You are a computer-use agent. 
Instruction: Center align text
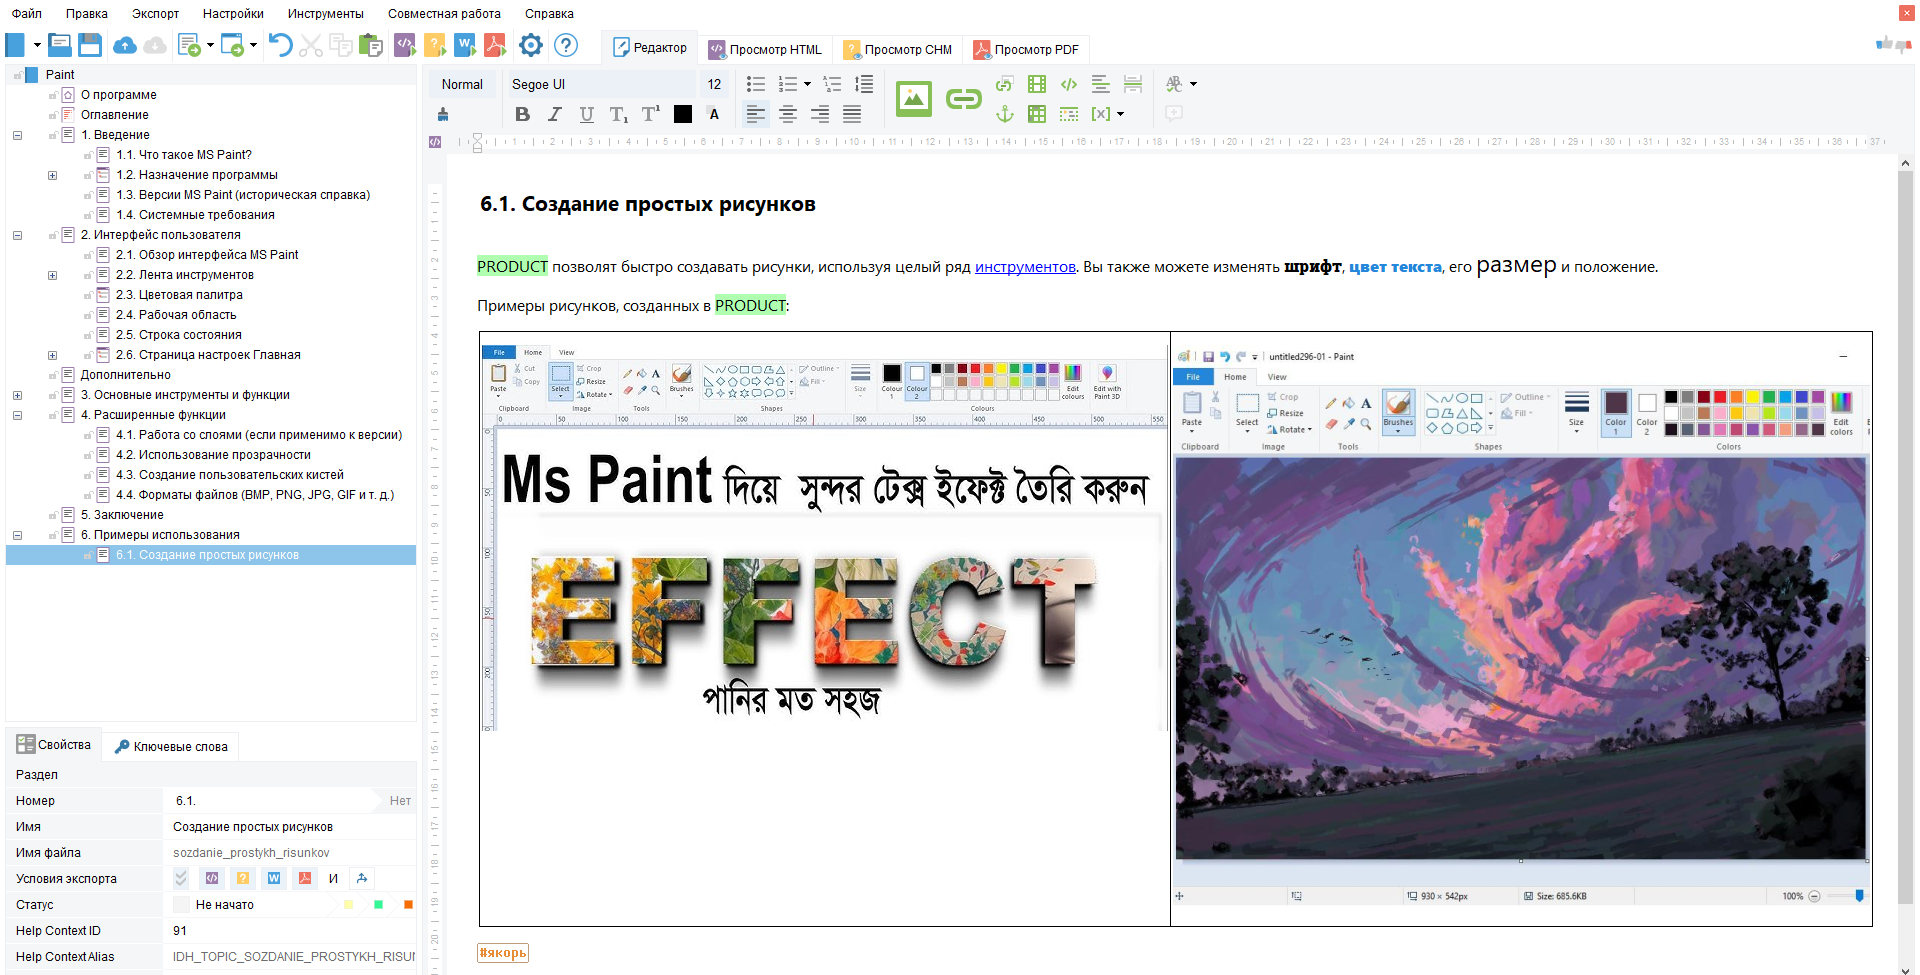point(788,114)
